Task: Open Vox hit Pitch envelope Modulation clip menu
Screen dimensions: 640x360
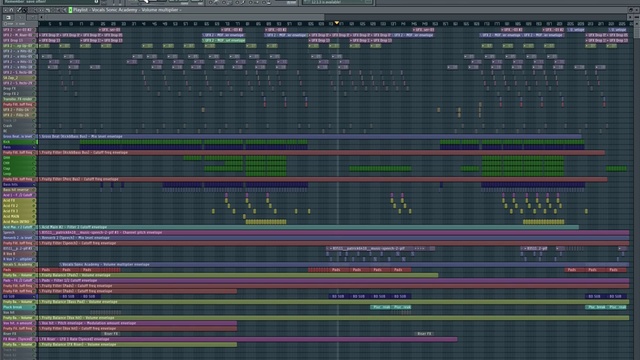Action: (x=40, y=323)
